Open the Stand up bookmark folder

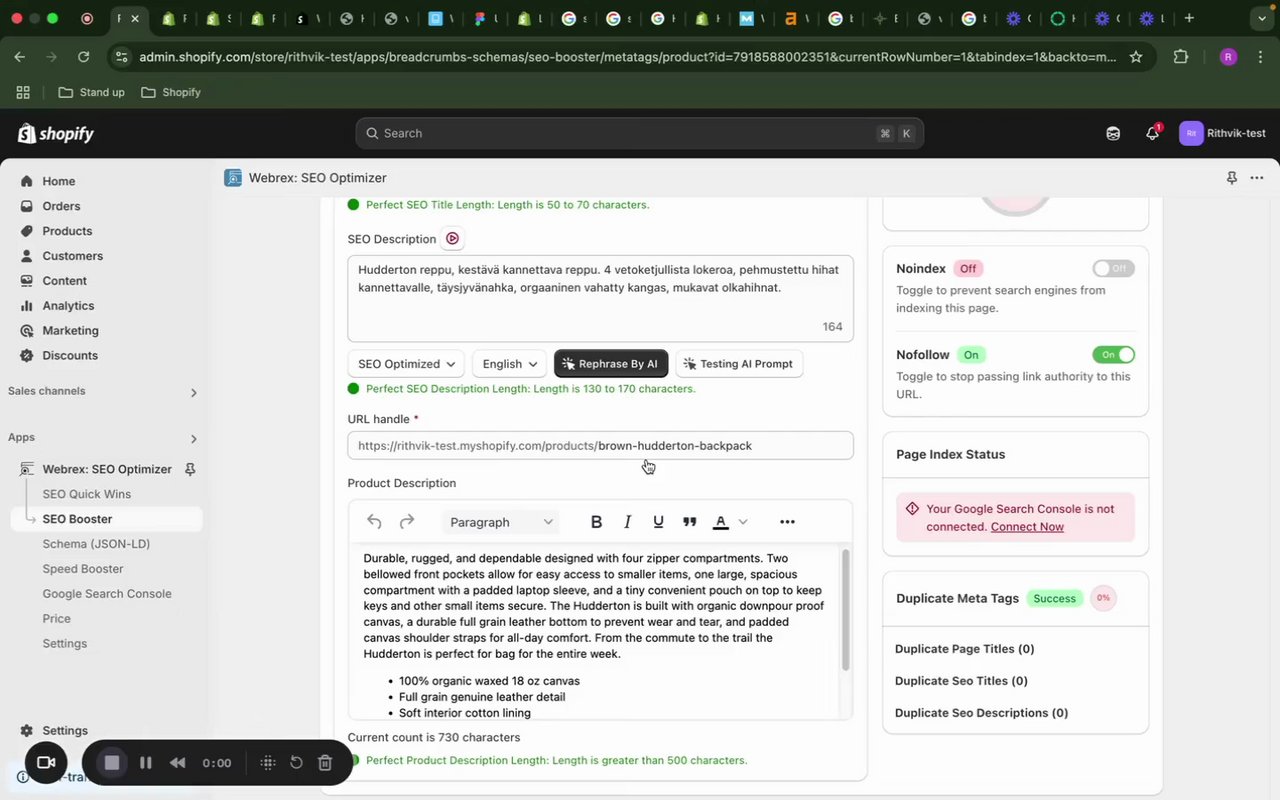[92, 92]
